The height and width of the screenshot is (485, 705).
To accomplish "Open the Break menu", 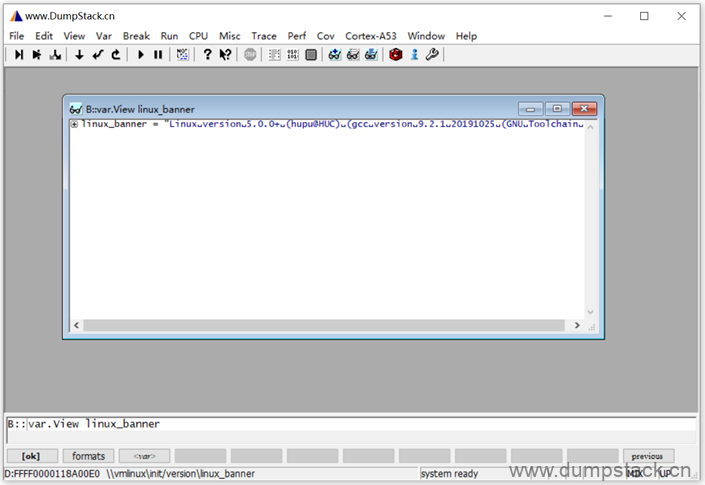I will [x=136, y=36].
